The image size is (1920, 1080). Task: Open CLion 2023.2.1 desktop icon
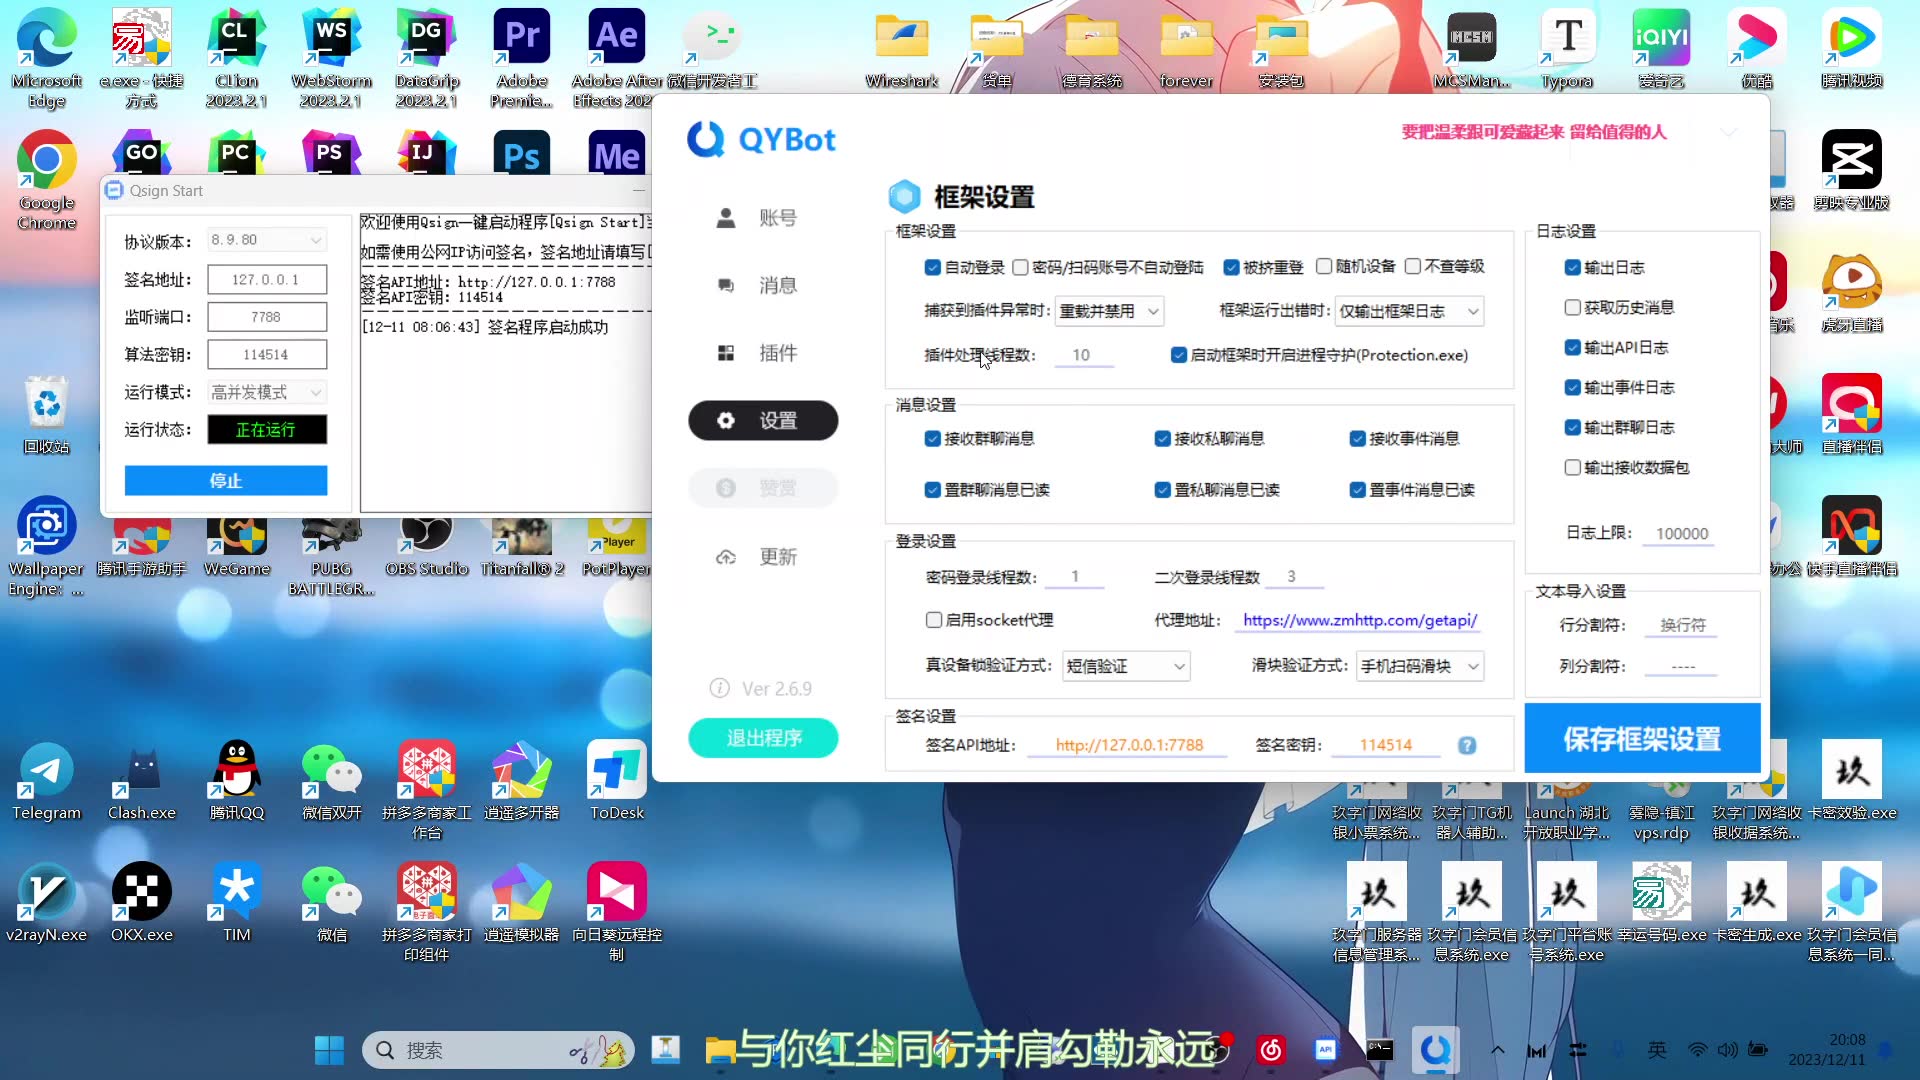point(236,58)
